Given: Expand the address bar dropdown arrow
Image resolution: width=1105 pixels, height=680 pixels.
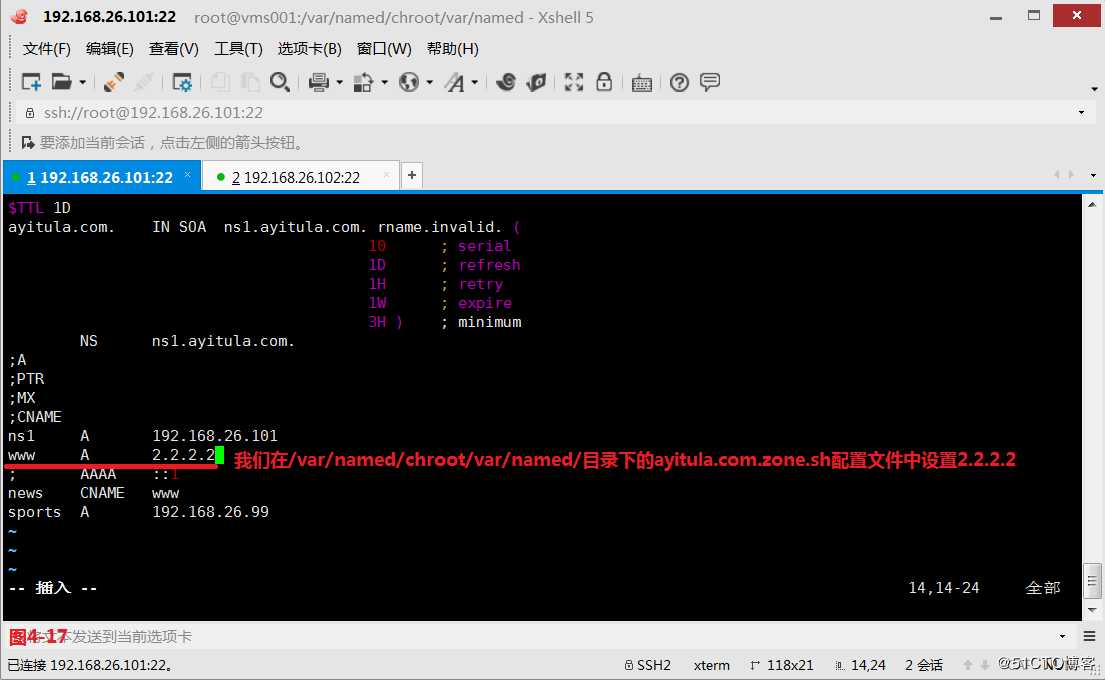Looking at the screenshot, I should (x=1082, y=113).
